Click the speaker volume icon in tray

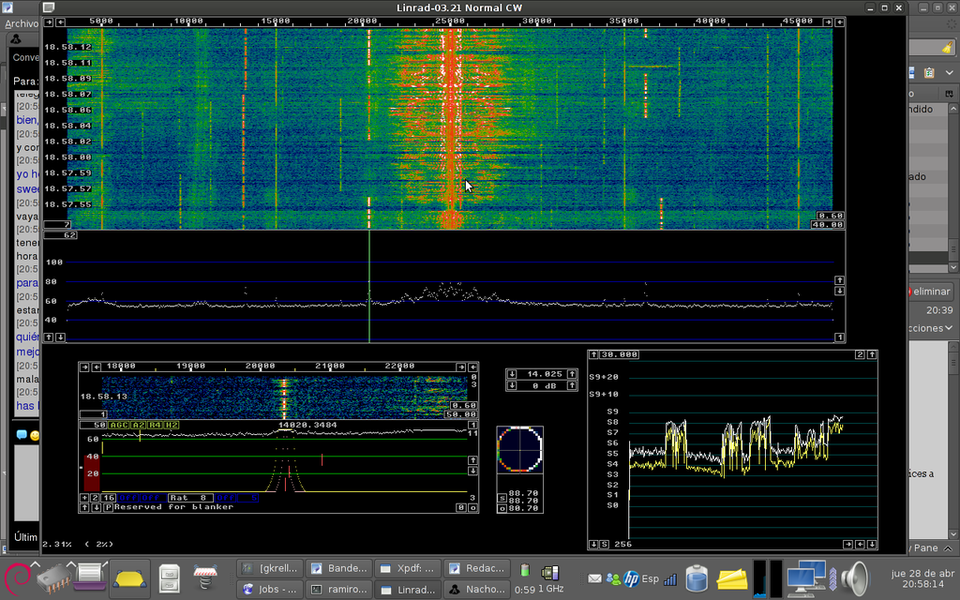(854, 578)
